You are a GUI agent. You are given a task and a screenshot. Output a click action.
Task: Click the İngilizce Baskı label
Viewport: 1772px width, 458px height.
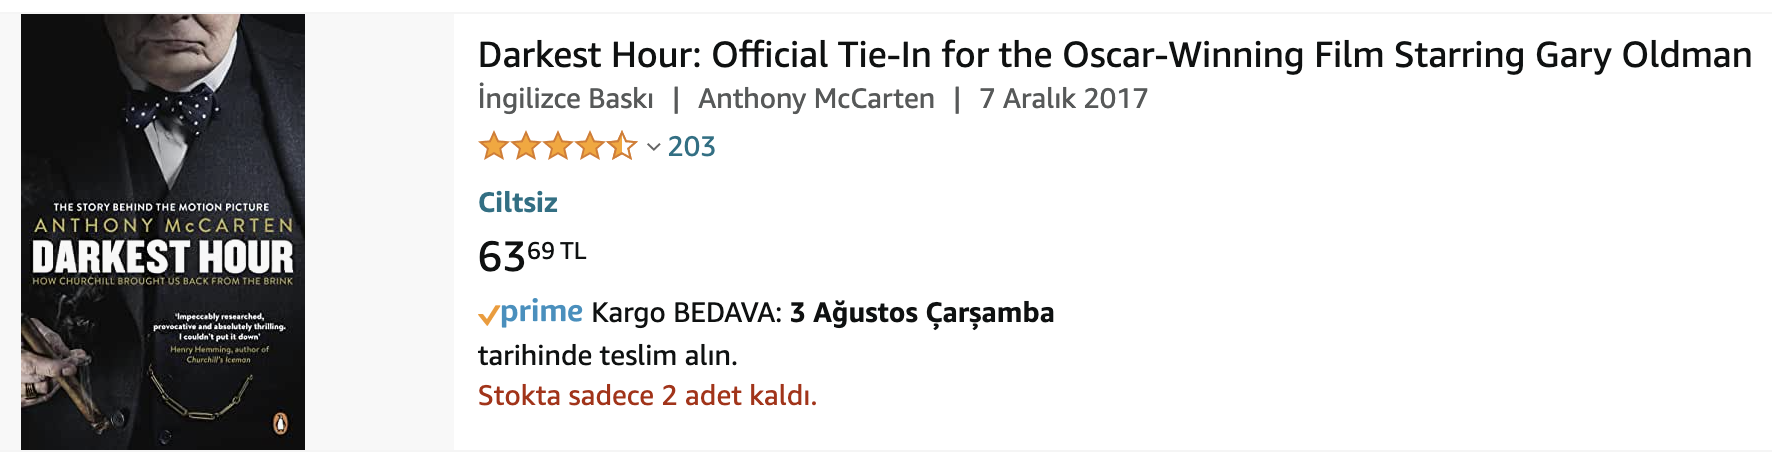pyautogui.click(x=566, y=99)
